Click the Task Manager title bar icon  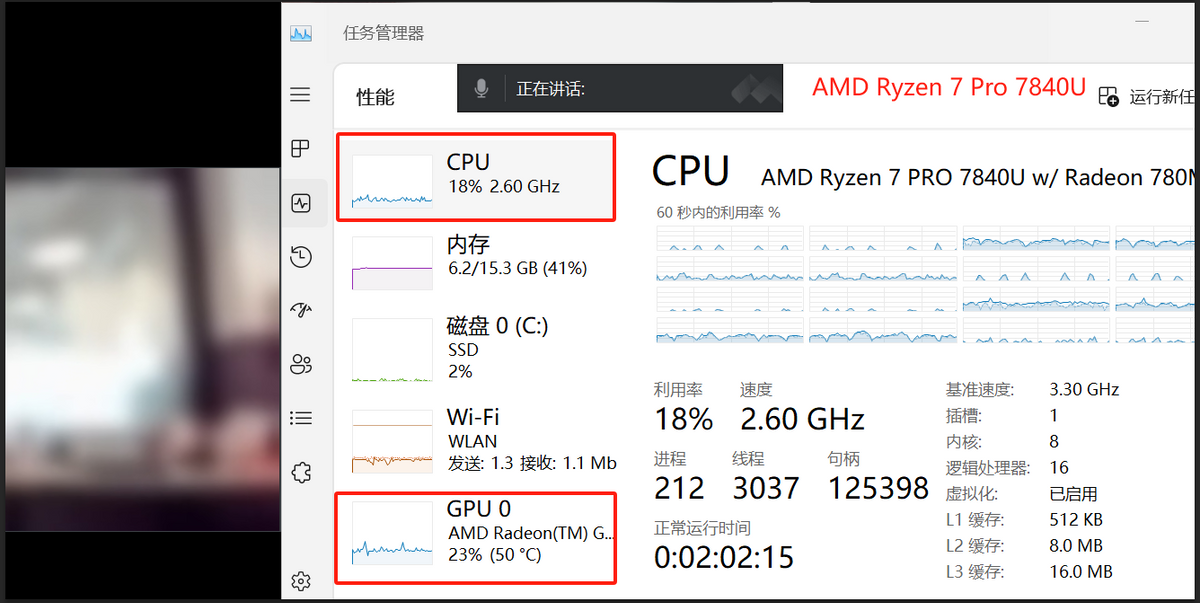[x=301, y=33]
